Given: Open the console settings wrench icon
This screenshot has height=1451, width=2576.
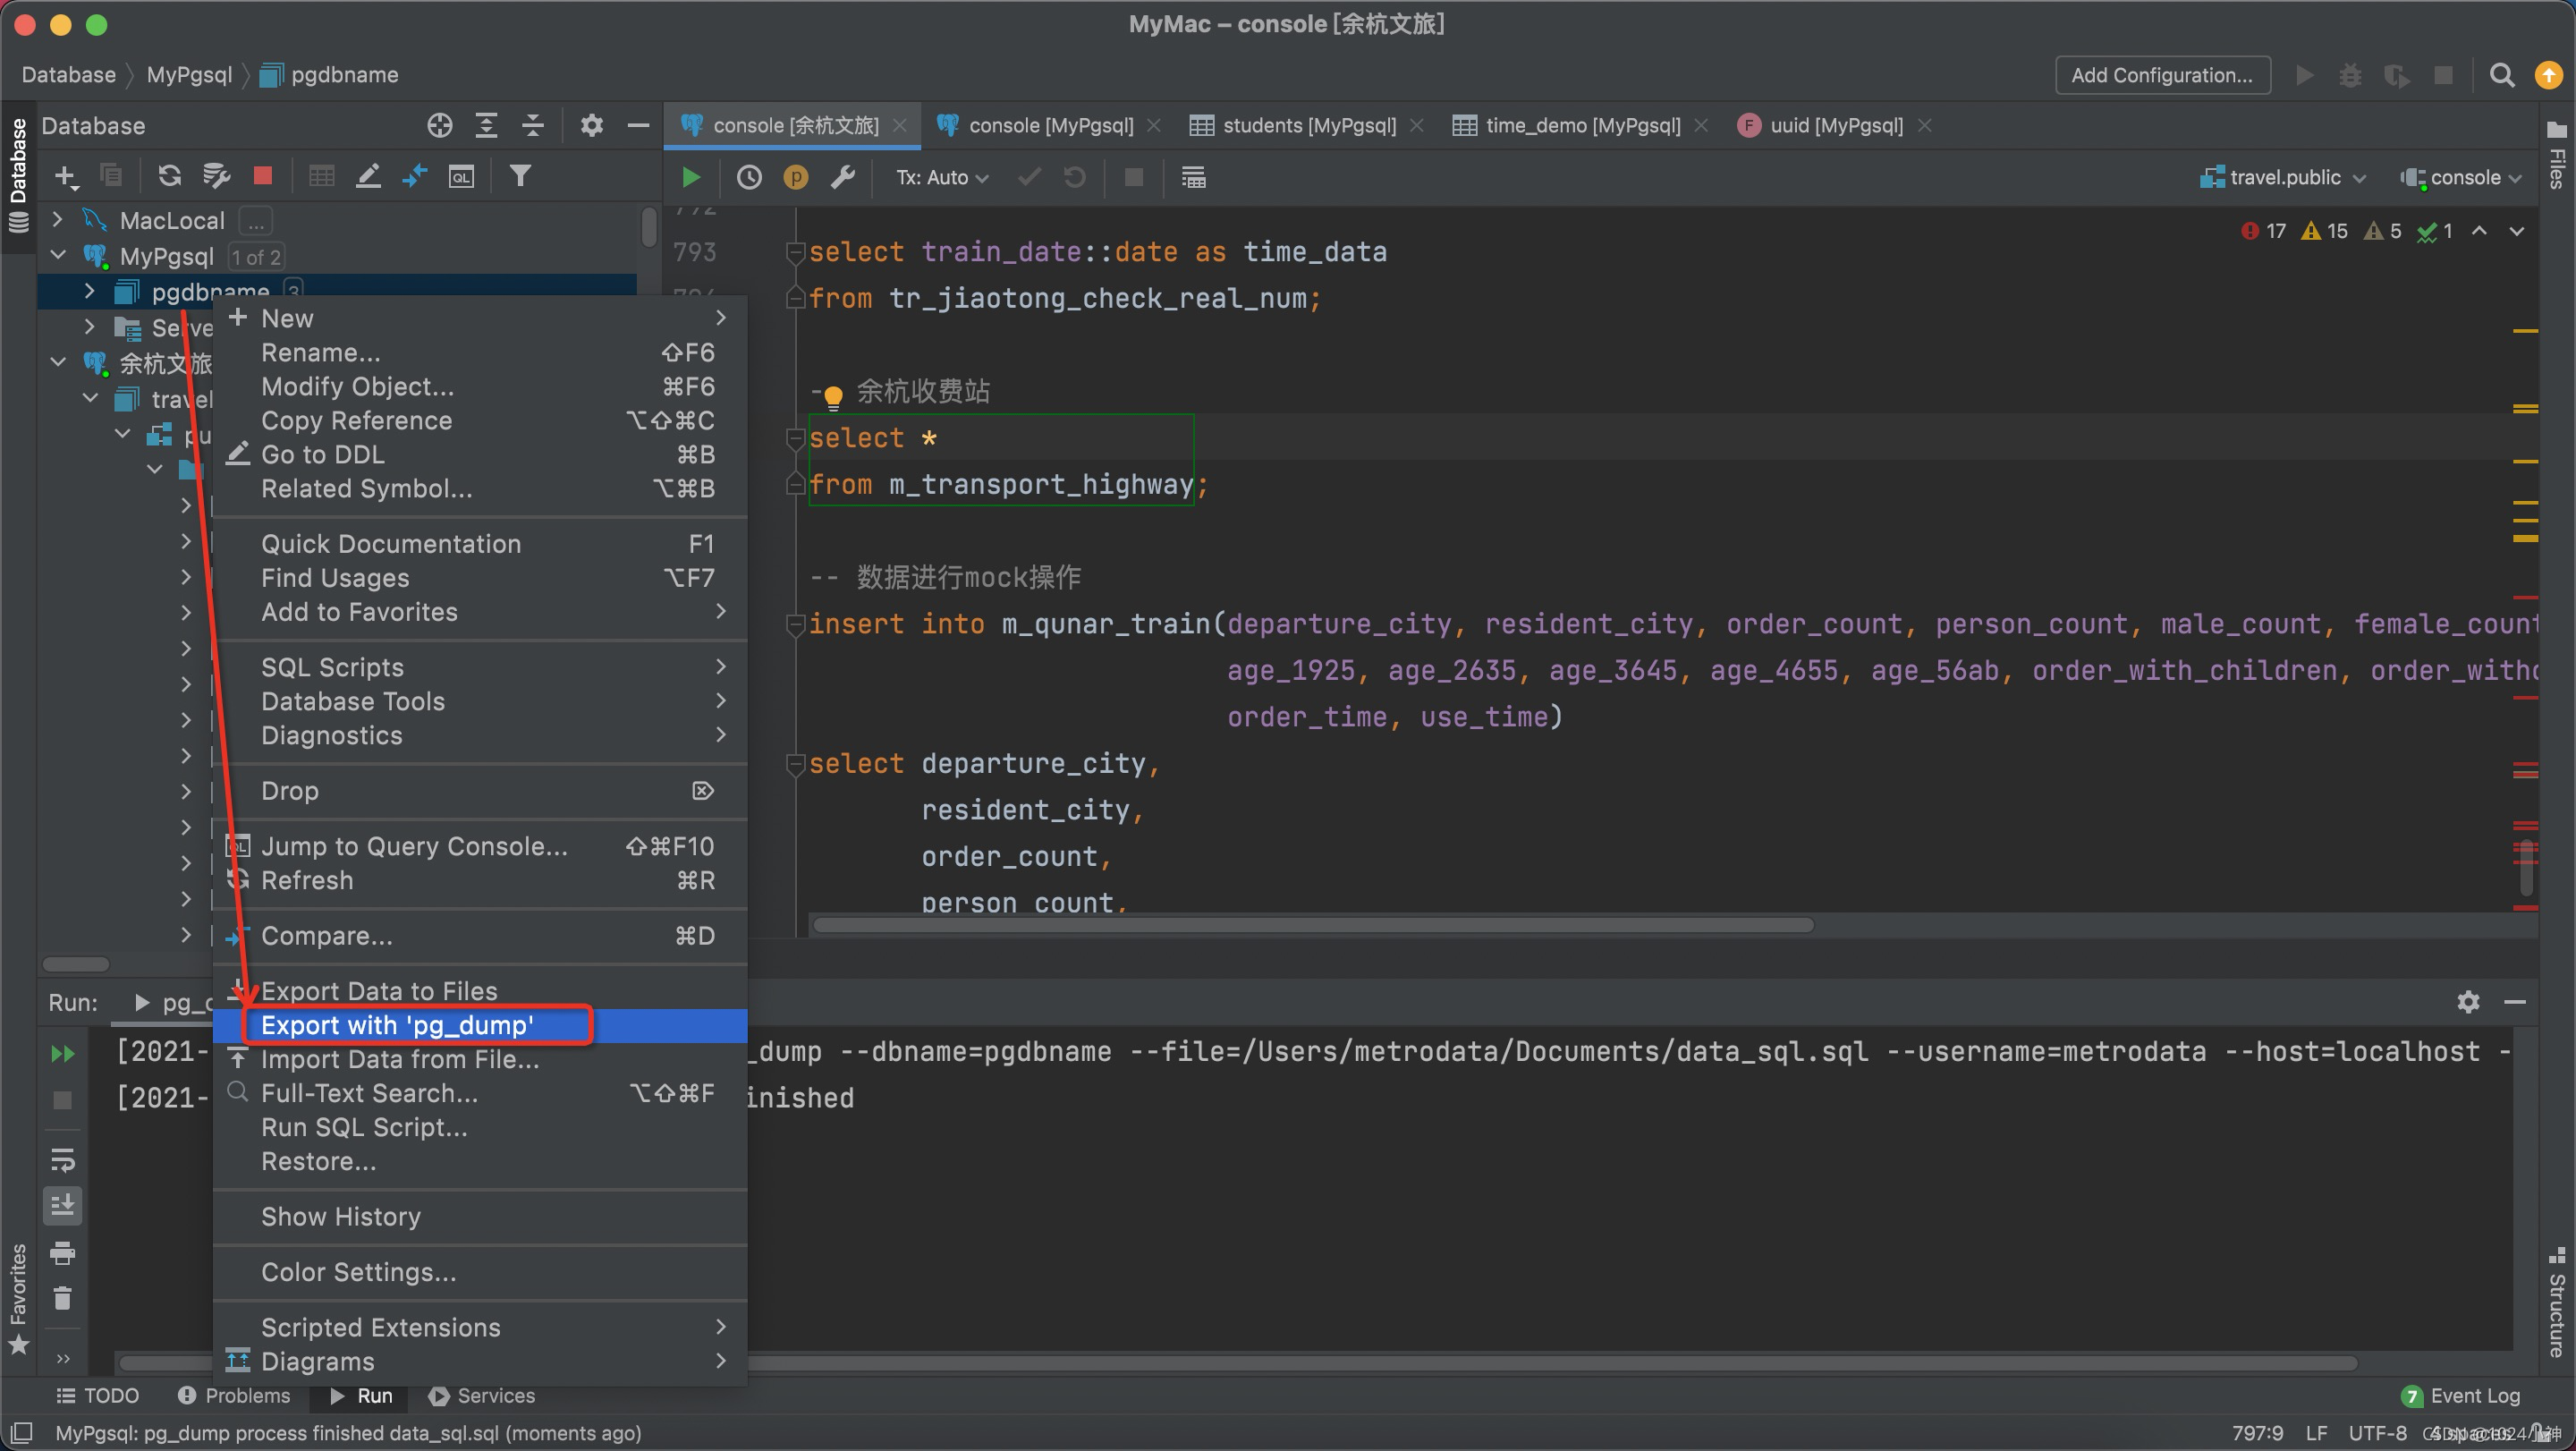Looking at the screenshot, I should (x=843, y=178).
